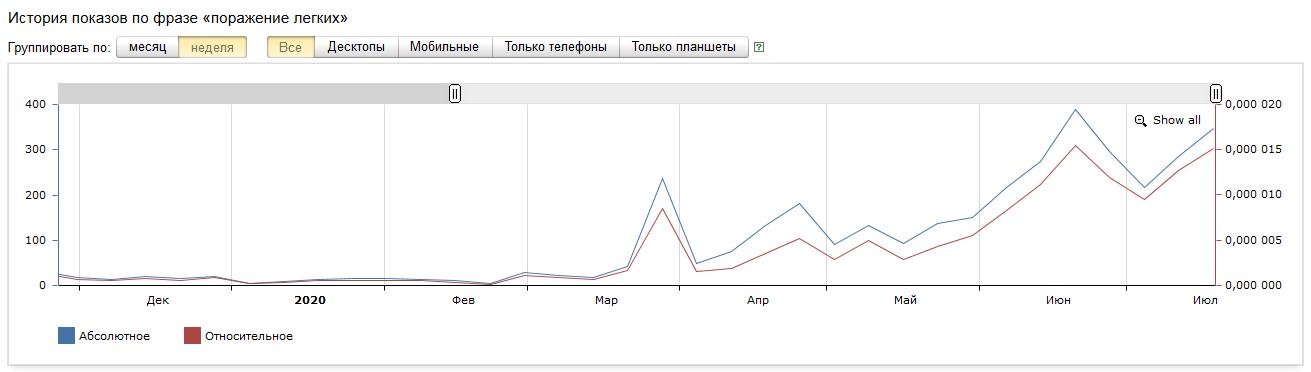Click the gray selected scrollbar range

[256, 93]
